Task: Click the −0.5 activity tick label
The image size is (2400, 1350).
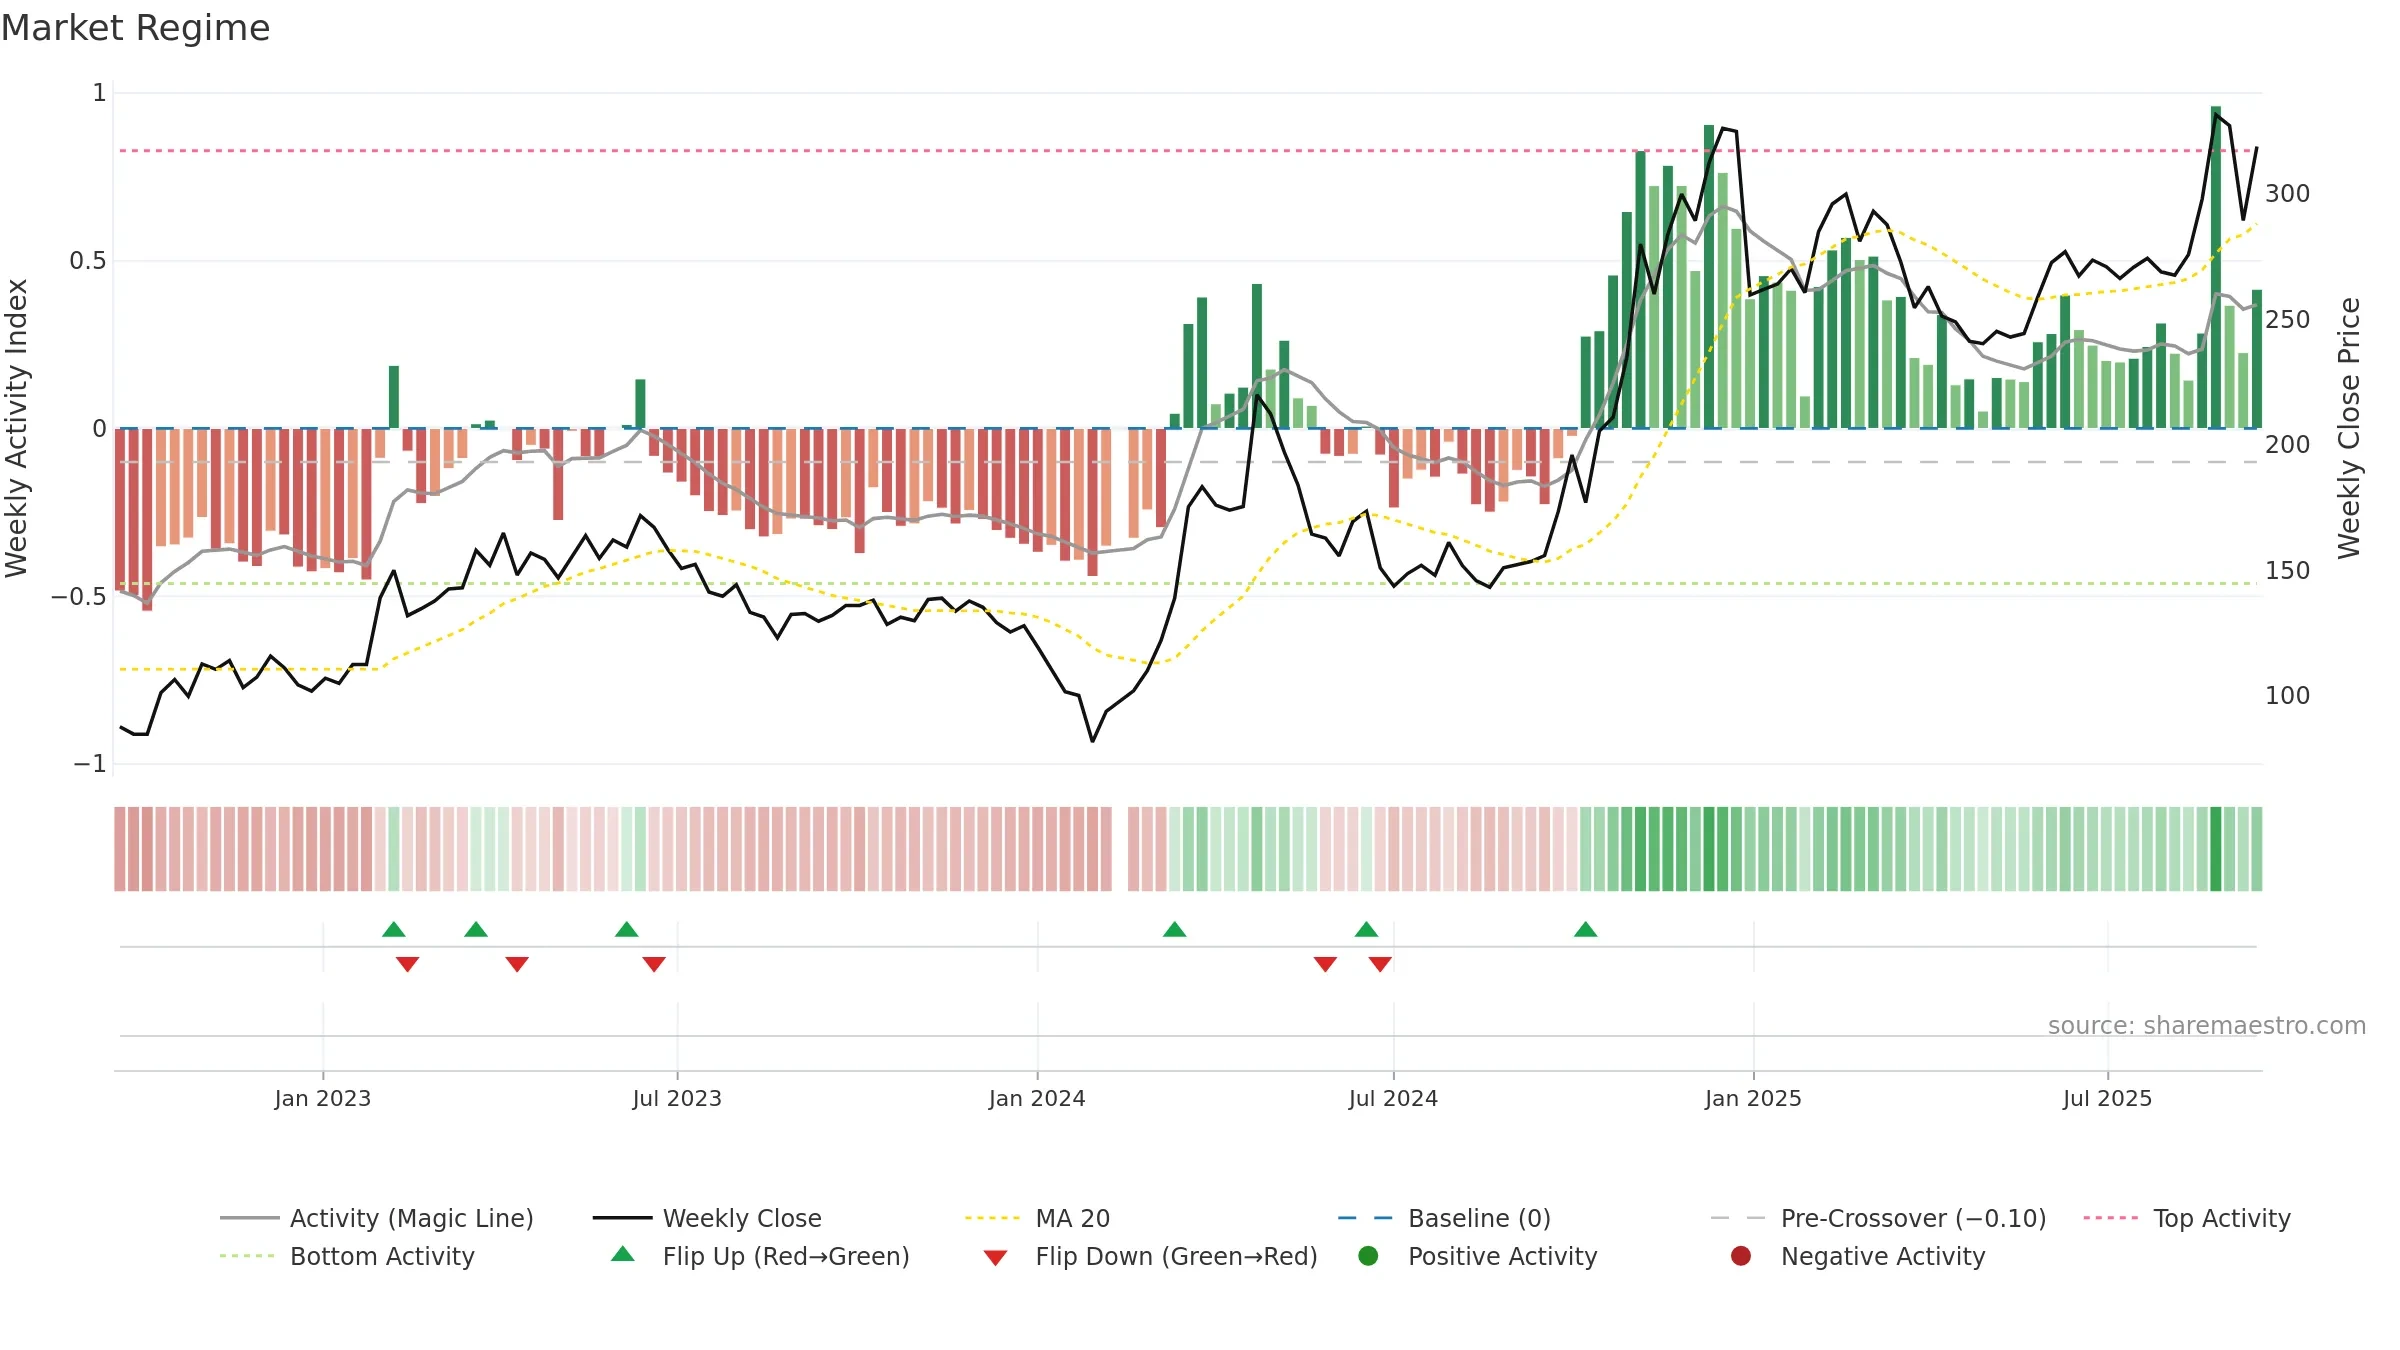Action: click(x=79, y=596)
